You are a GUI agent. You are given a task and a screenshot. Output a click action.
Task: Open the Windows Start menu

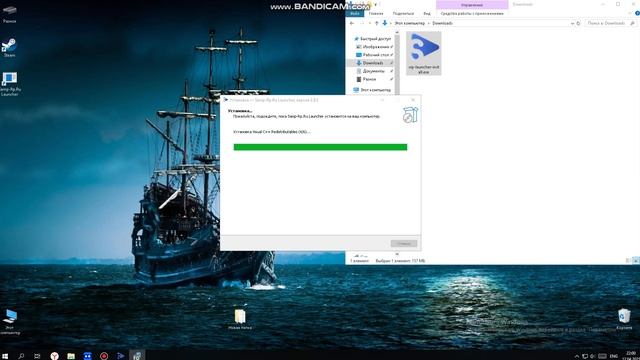point(5,356)
